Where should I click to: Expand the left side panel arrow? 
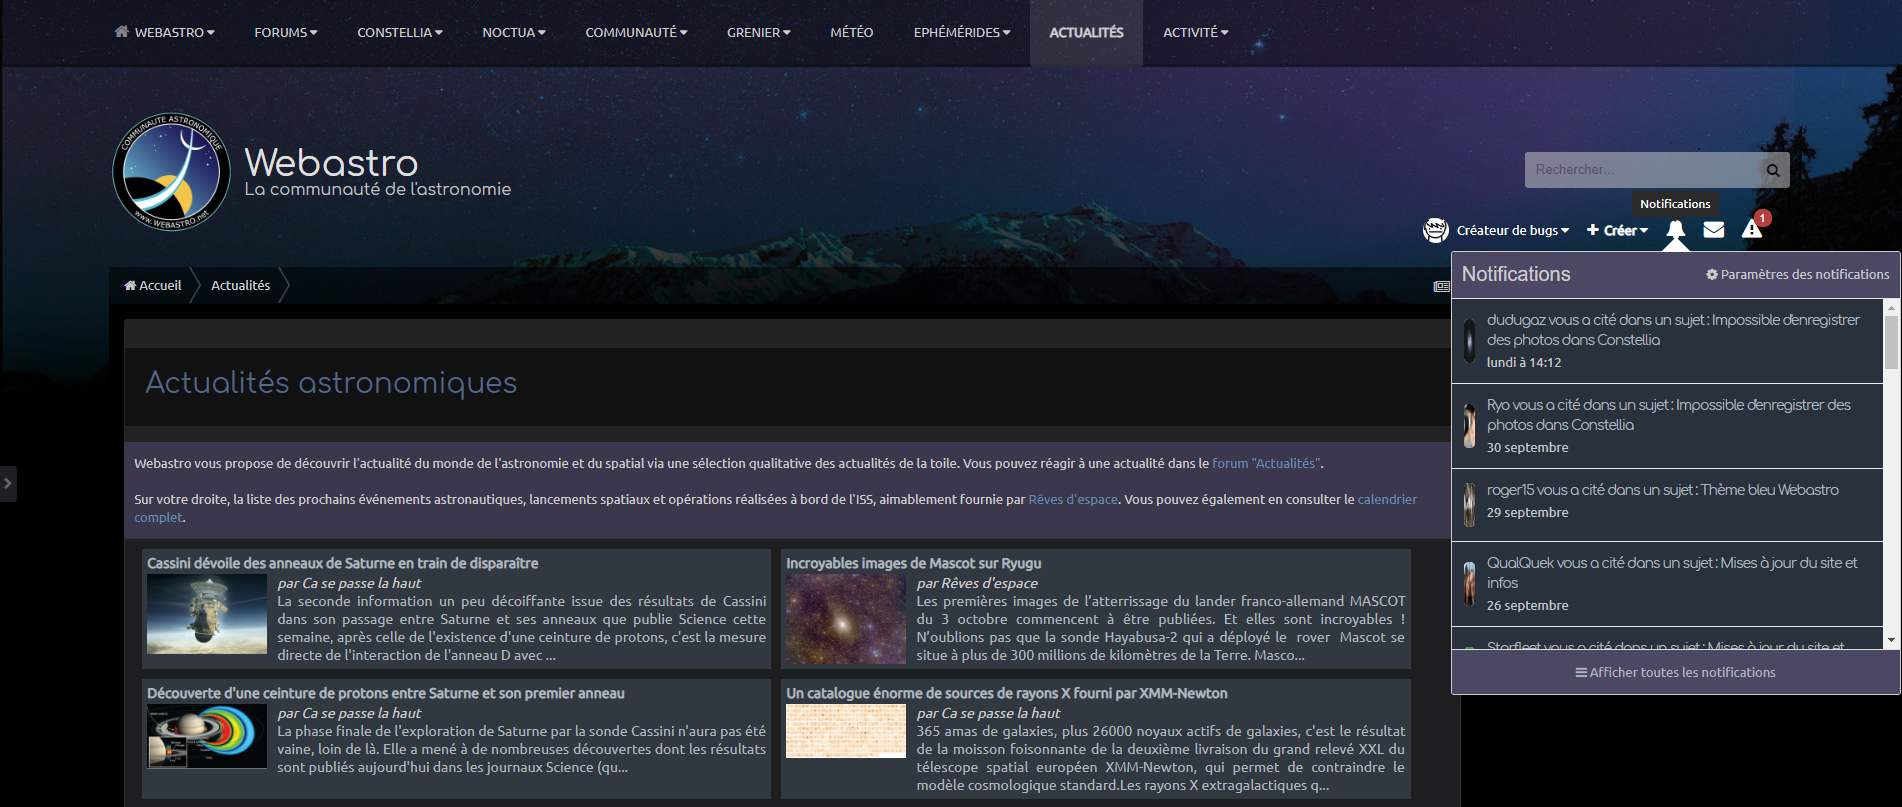8,483
